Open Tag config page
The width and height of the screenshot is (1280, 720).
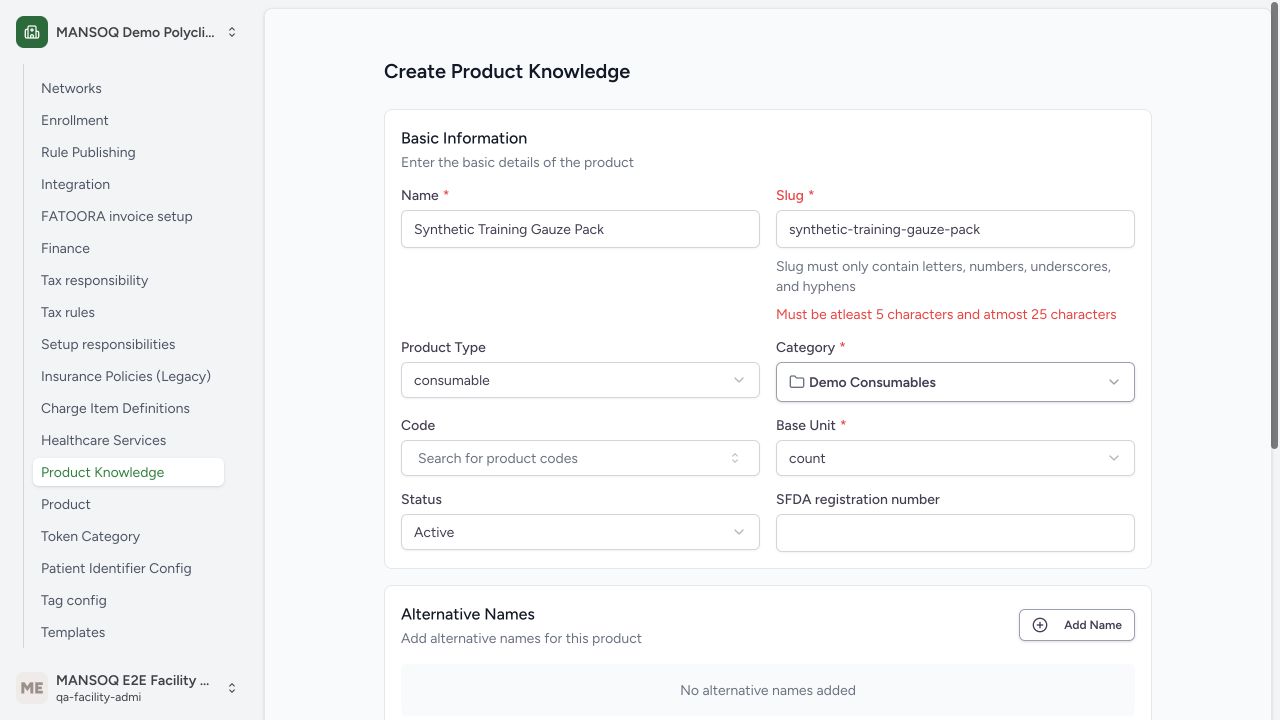[x=128, y=600]
